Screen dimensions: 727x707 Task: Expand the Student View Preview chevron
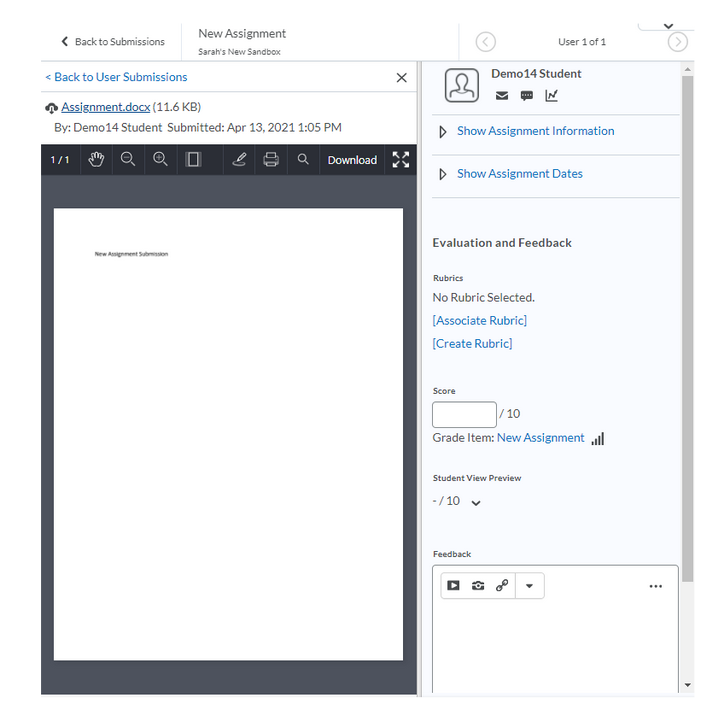point(476,502)
